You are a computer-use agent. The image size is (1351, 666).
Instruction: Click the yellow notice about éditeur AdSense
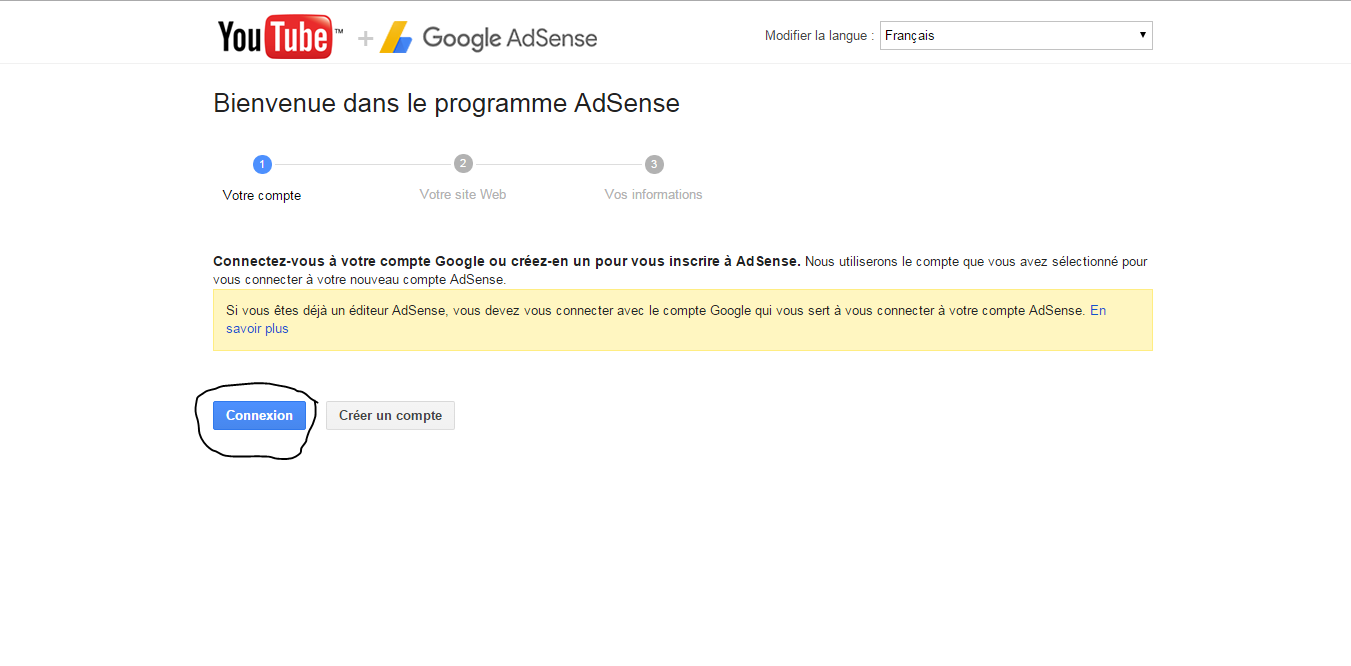[683, 320]
